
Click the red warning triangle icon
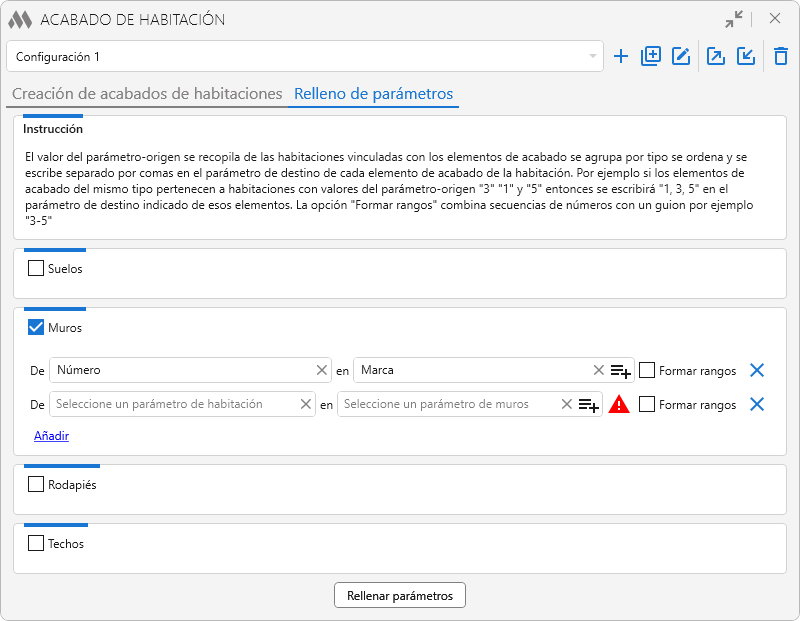click(619, 405)
